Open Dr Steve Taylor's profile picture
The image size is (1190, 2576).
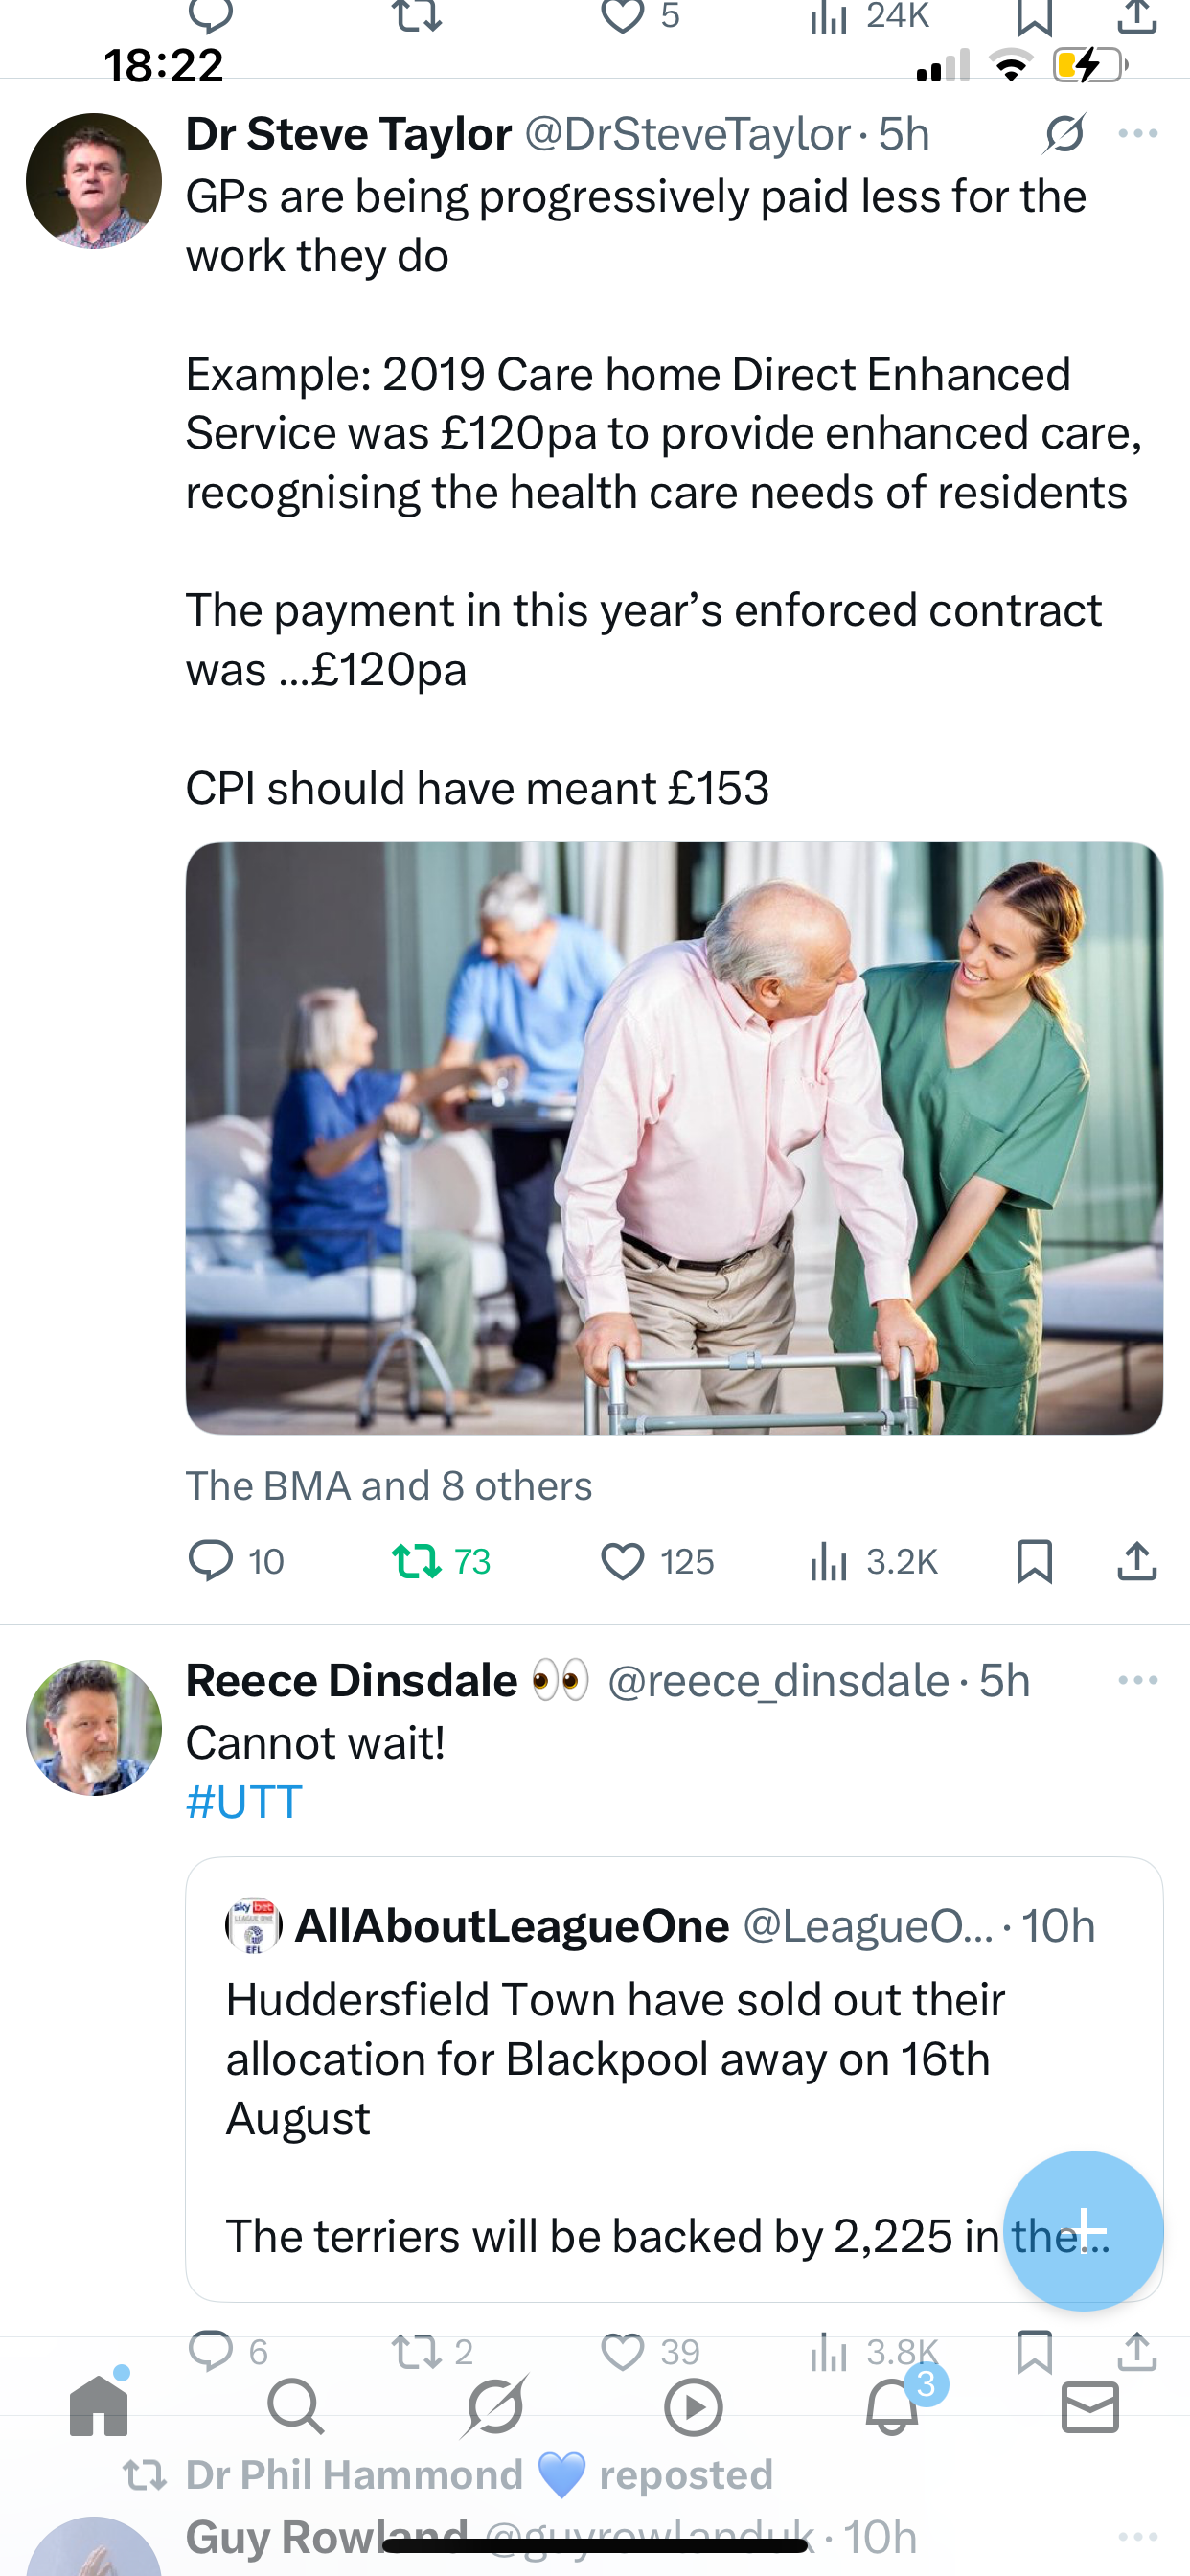tap(94, 181)
